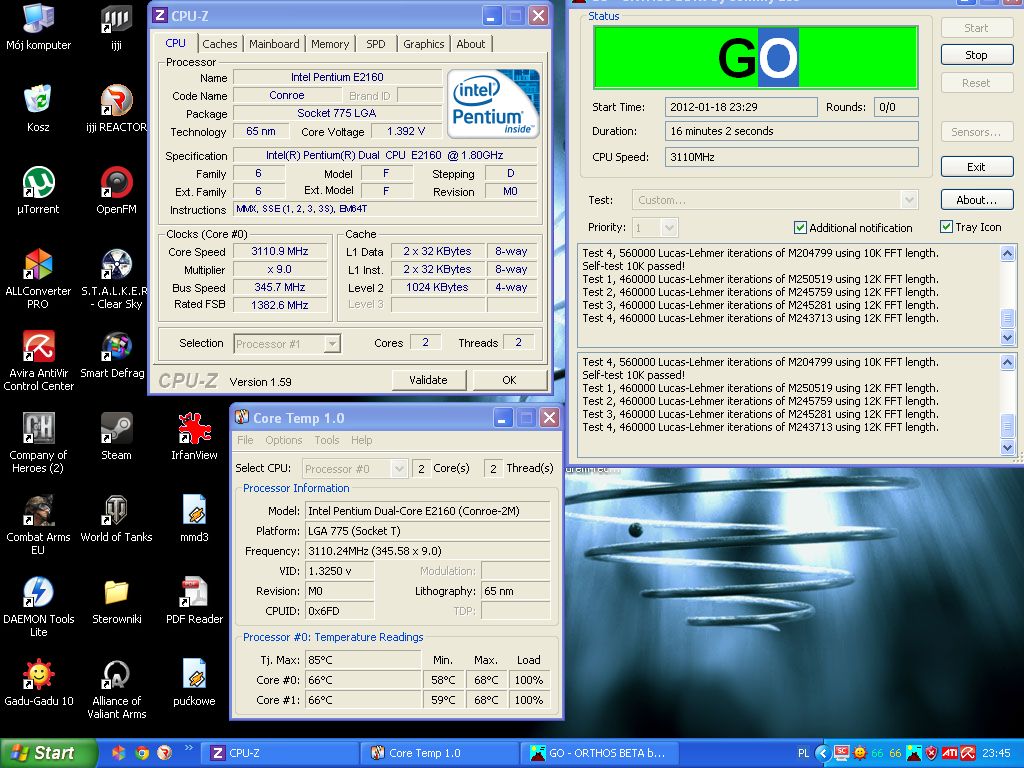Open Avira AntiVir Control Center icon

click(38, 361)
